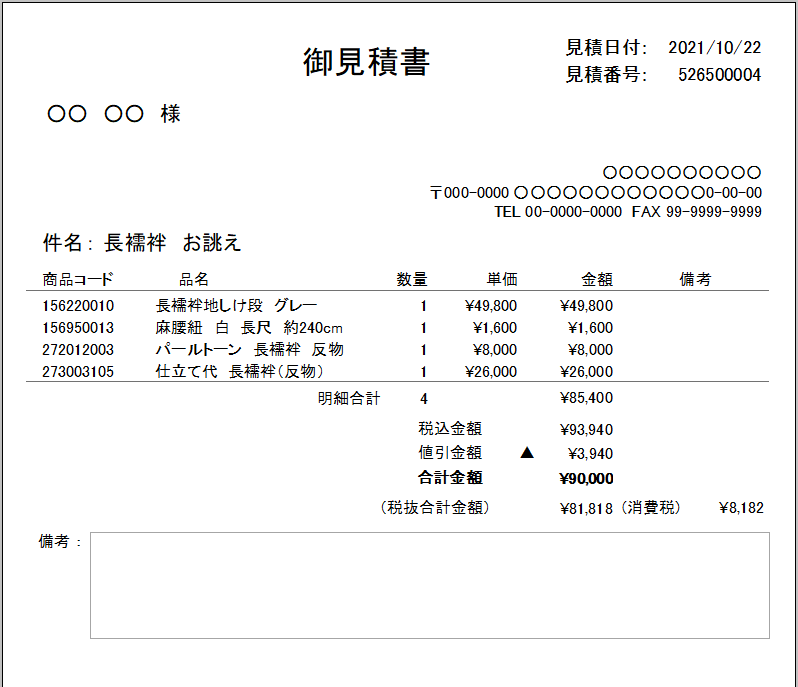Screen dimensions: 798x687
Task: Click the 商品コード column header
Action: [78, 279]
